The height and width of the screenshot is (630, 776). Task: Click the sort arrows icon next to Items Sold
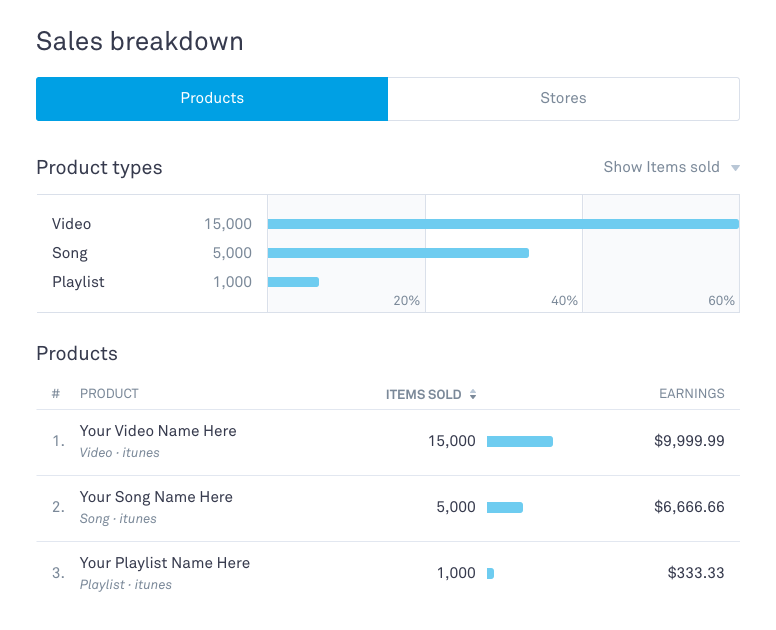[x=473, y=395]
